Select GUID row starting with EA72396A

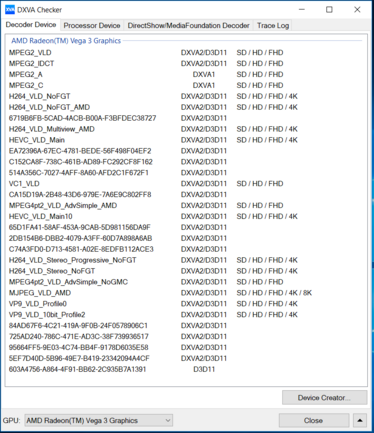[x=187, y=151]
